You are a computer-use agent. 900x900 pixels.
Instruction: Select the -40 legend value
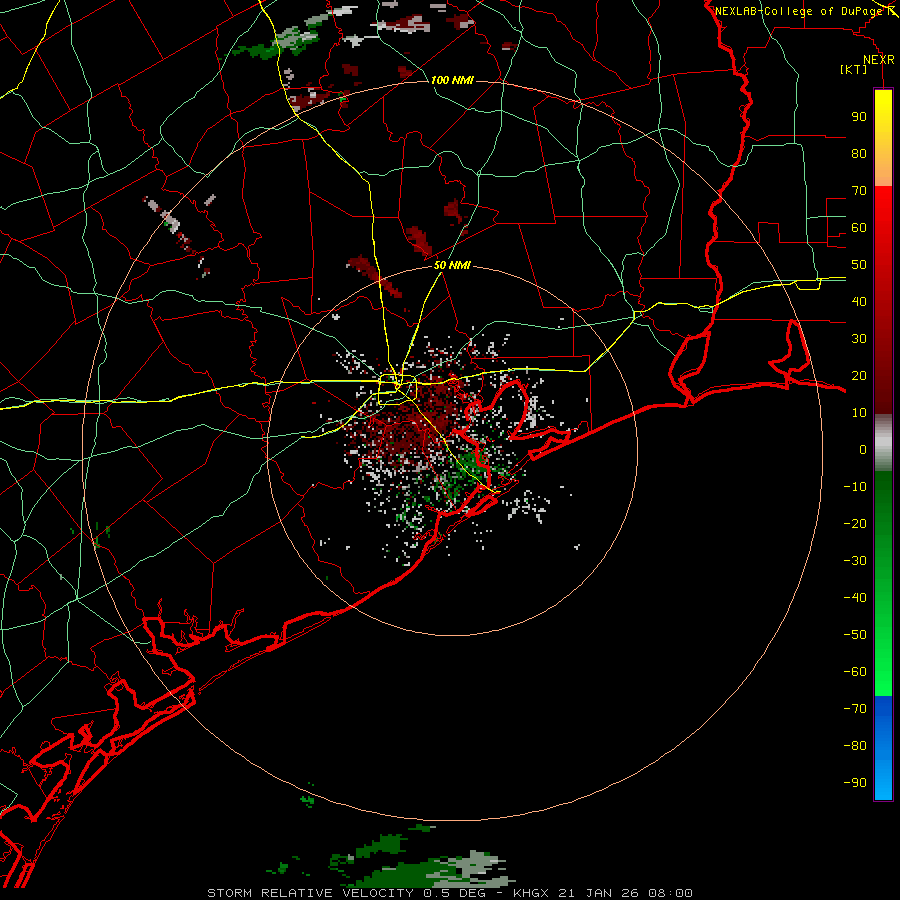[x=855, y=598]
